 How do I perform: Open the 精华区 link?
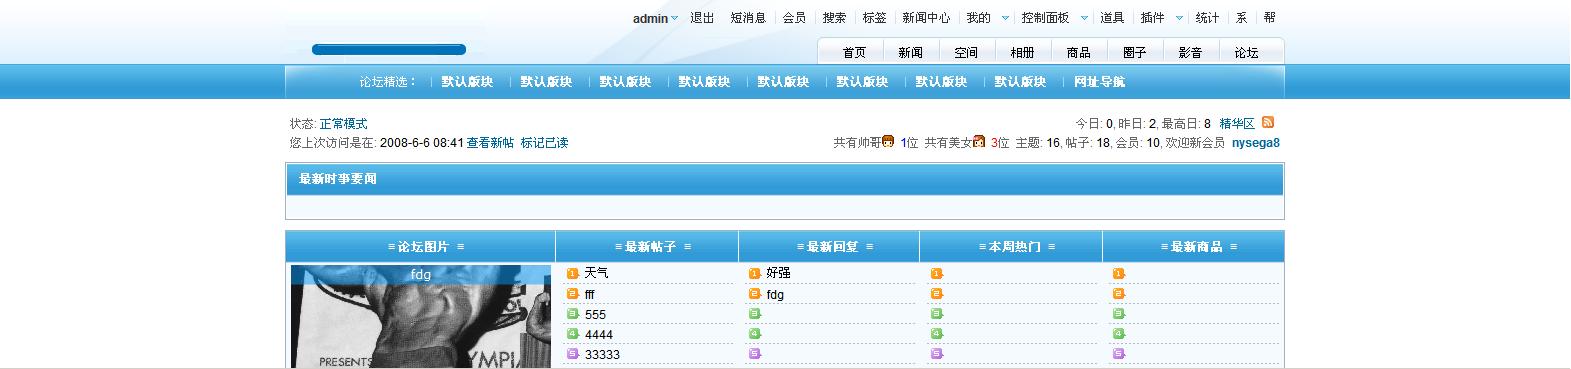tap(1237, 124)
